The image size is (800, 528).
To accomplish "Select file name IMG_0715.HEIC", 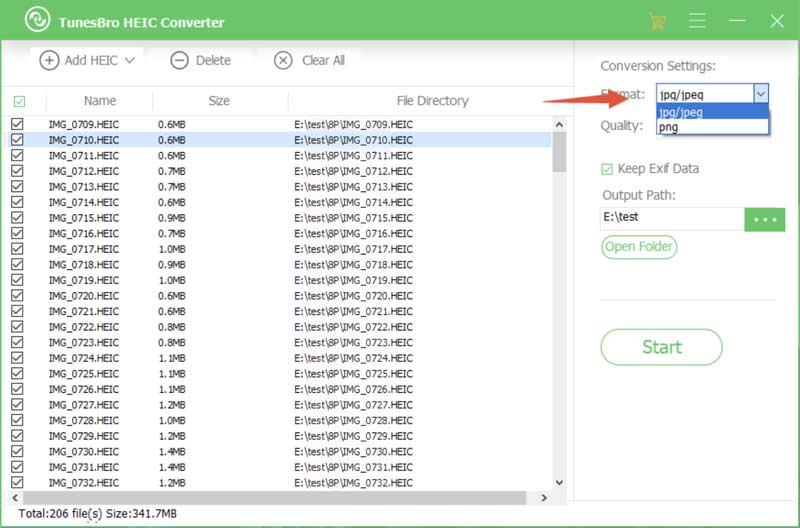I will pyautogui.click(x=84, y=218).
